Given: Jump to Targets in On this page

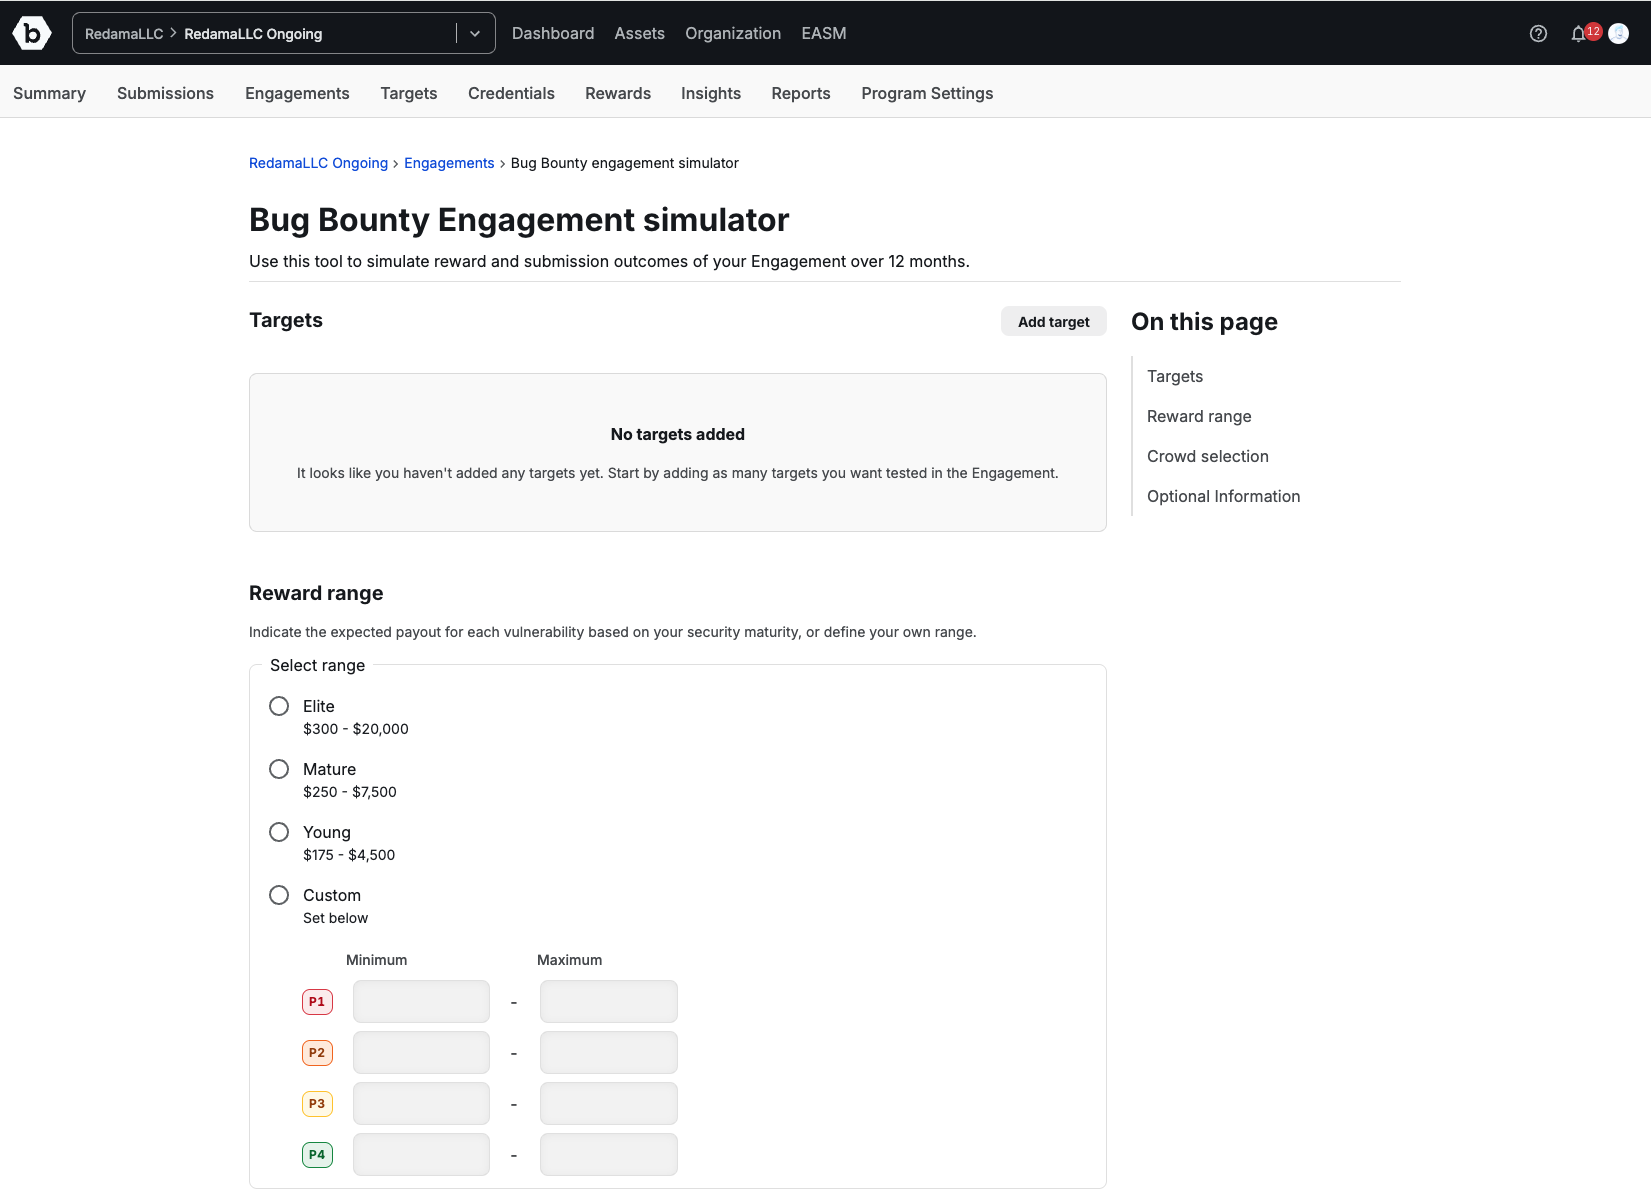Looking at the screenshot, I should point(1175,376).
